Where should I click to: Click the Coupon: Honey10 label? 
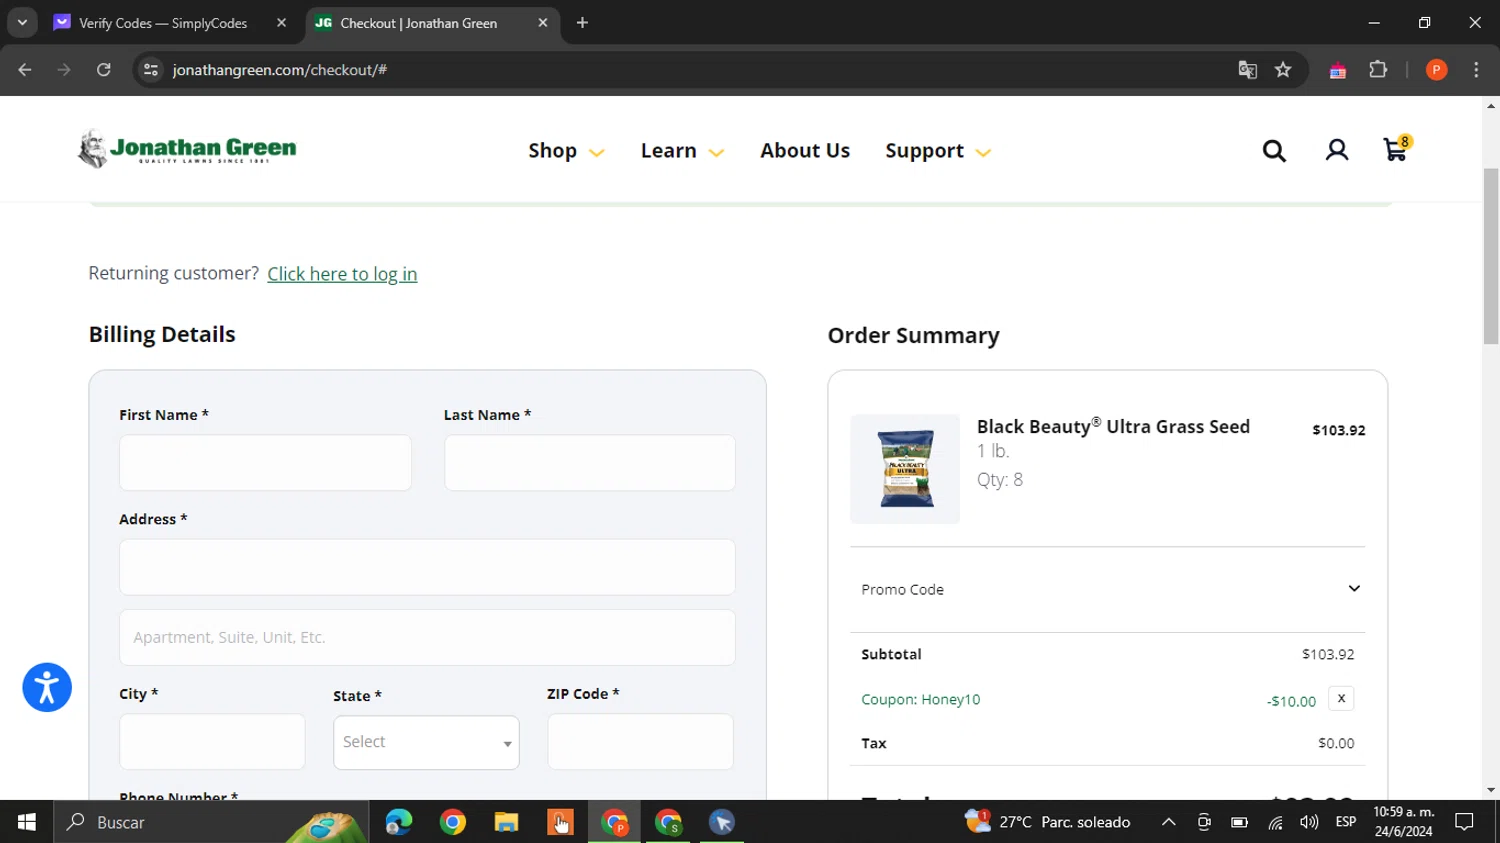click(x=920, y=699)
